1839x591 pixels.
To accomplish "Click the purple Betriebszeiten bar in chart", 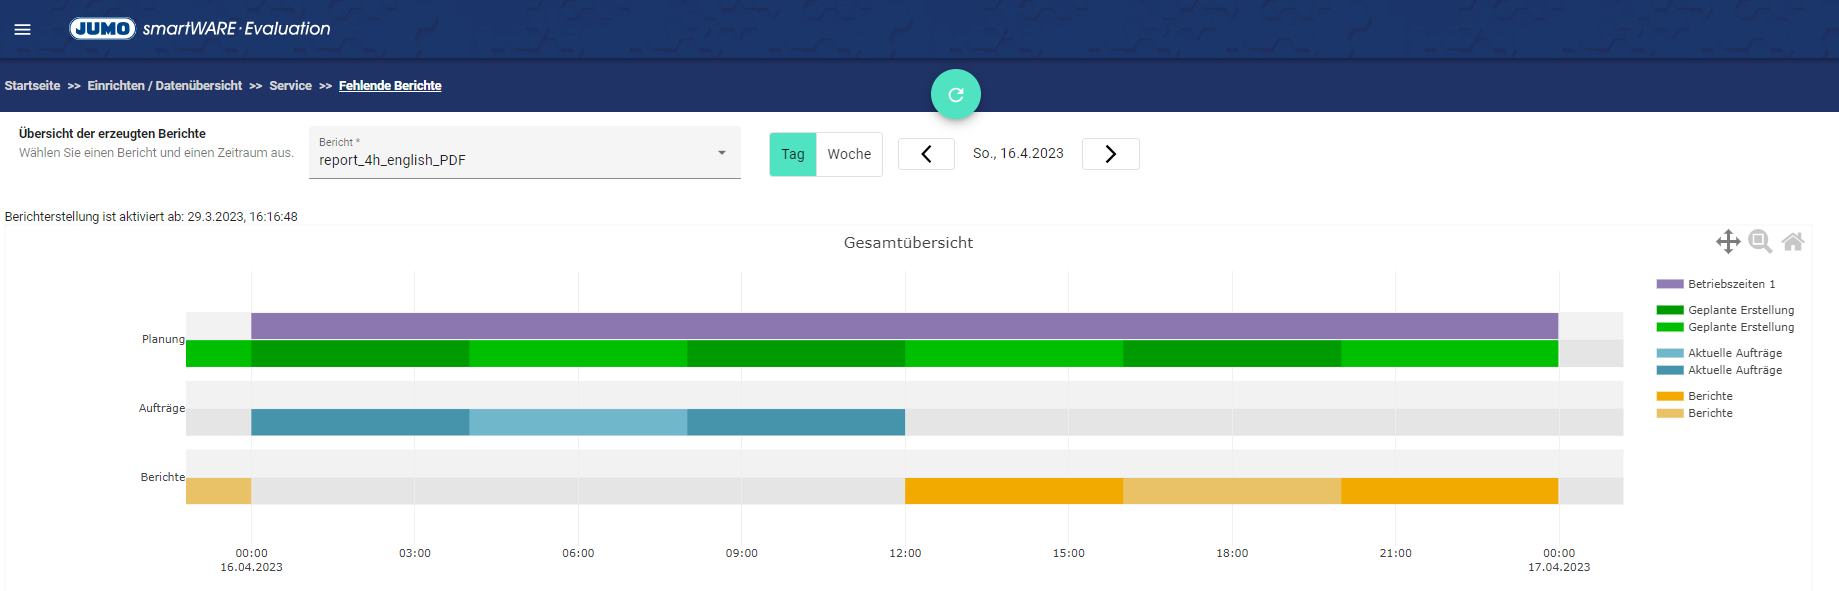I will coord(904,326).
